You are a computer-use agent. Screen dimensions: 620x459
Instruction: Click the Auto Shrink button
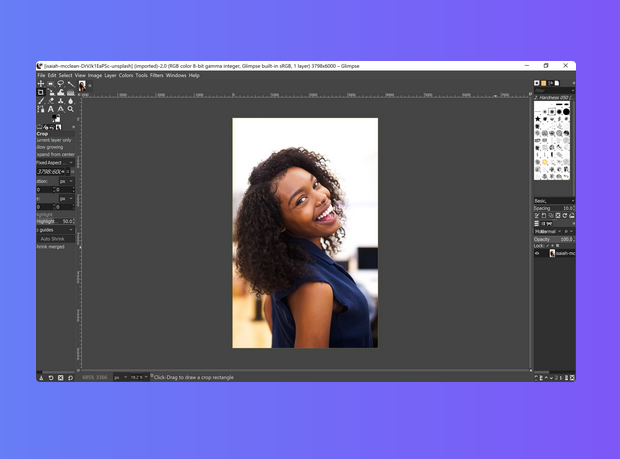coord(55,239)
